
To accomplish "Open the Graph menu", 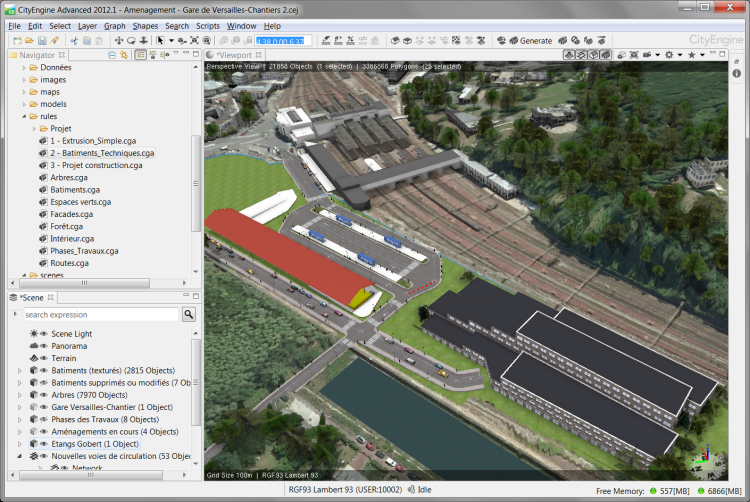I will (x=115, y=26).
